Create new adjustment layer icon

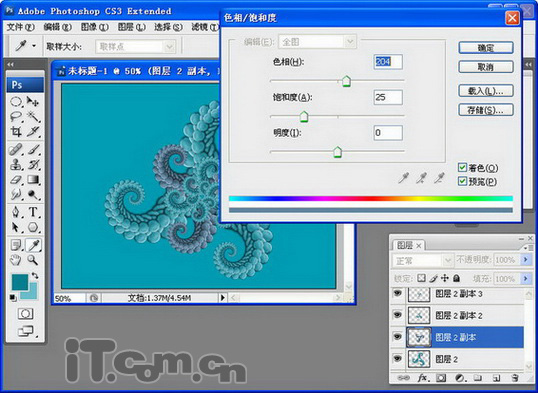click(459, 378)
